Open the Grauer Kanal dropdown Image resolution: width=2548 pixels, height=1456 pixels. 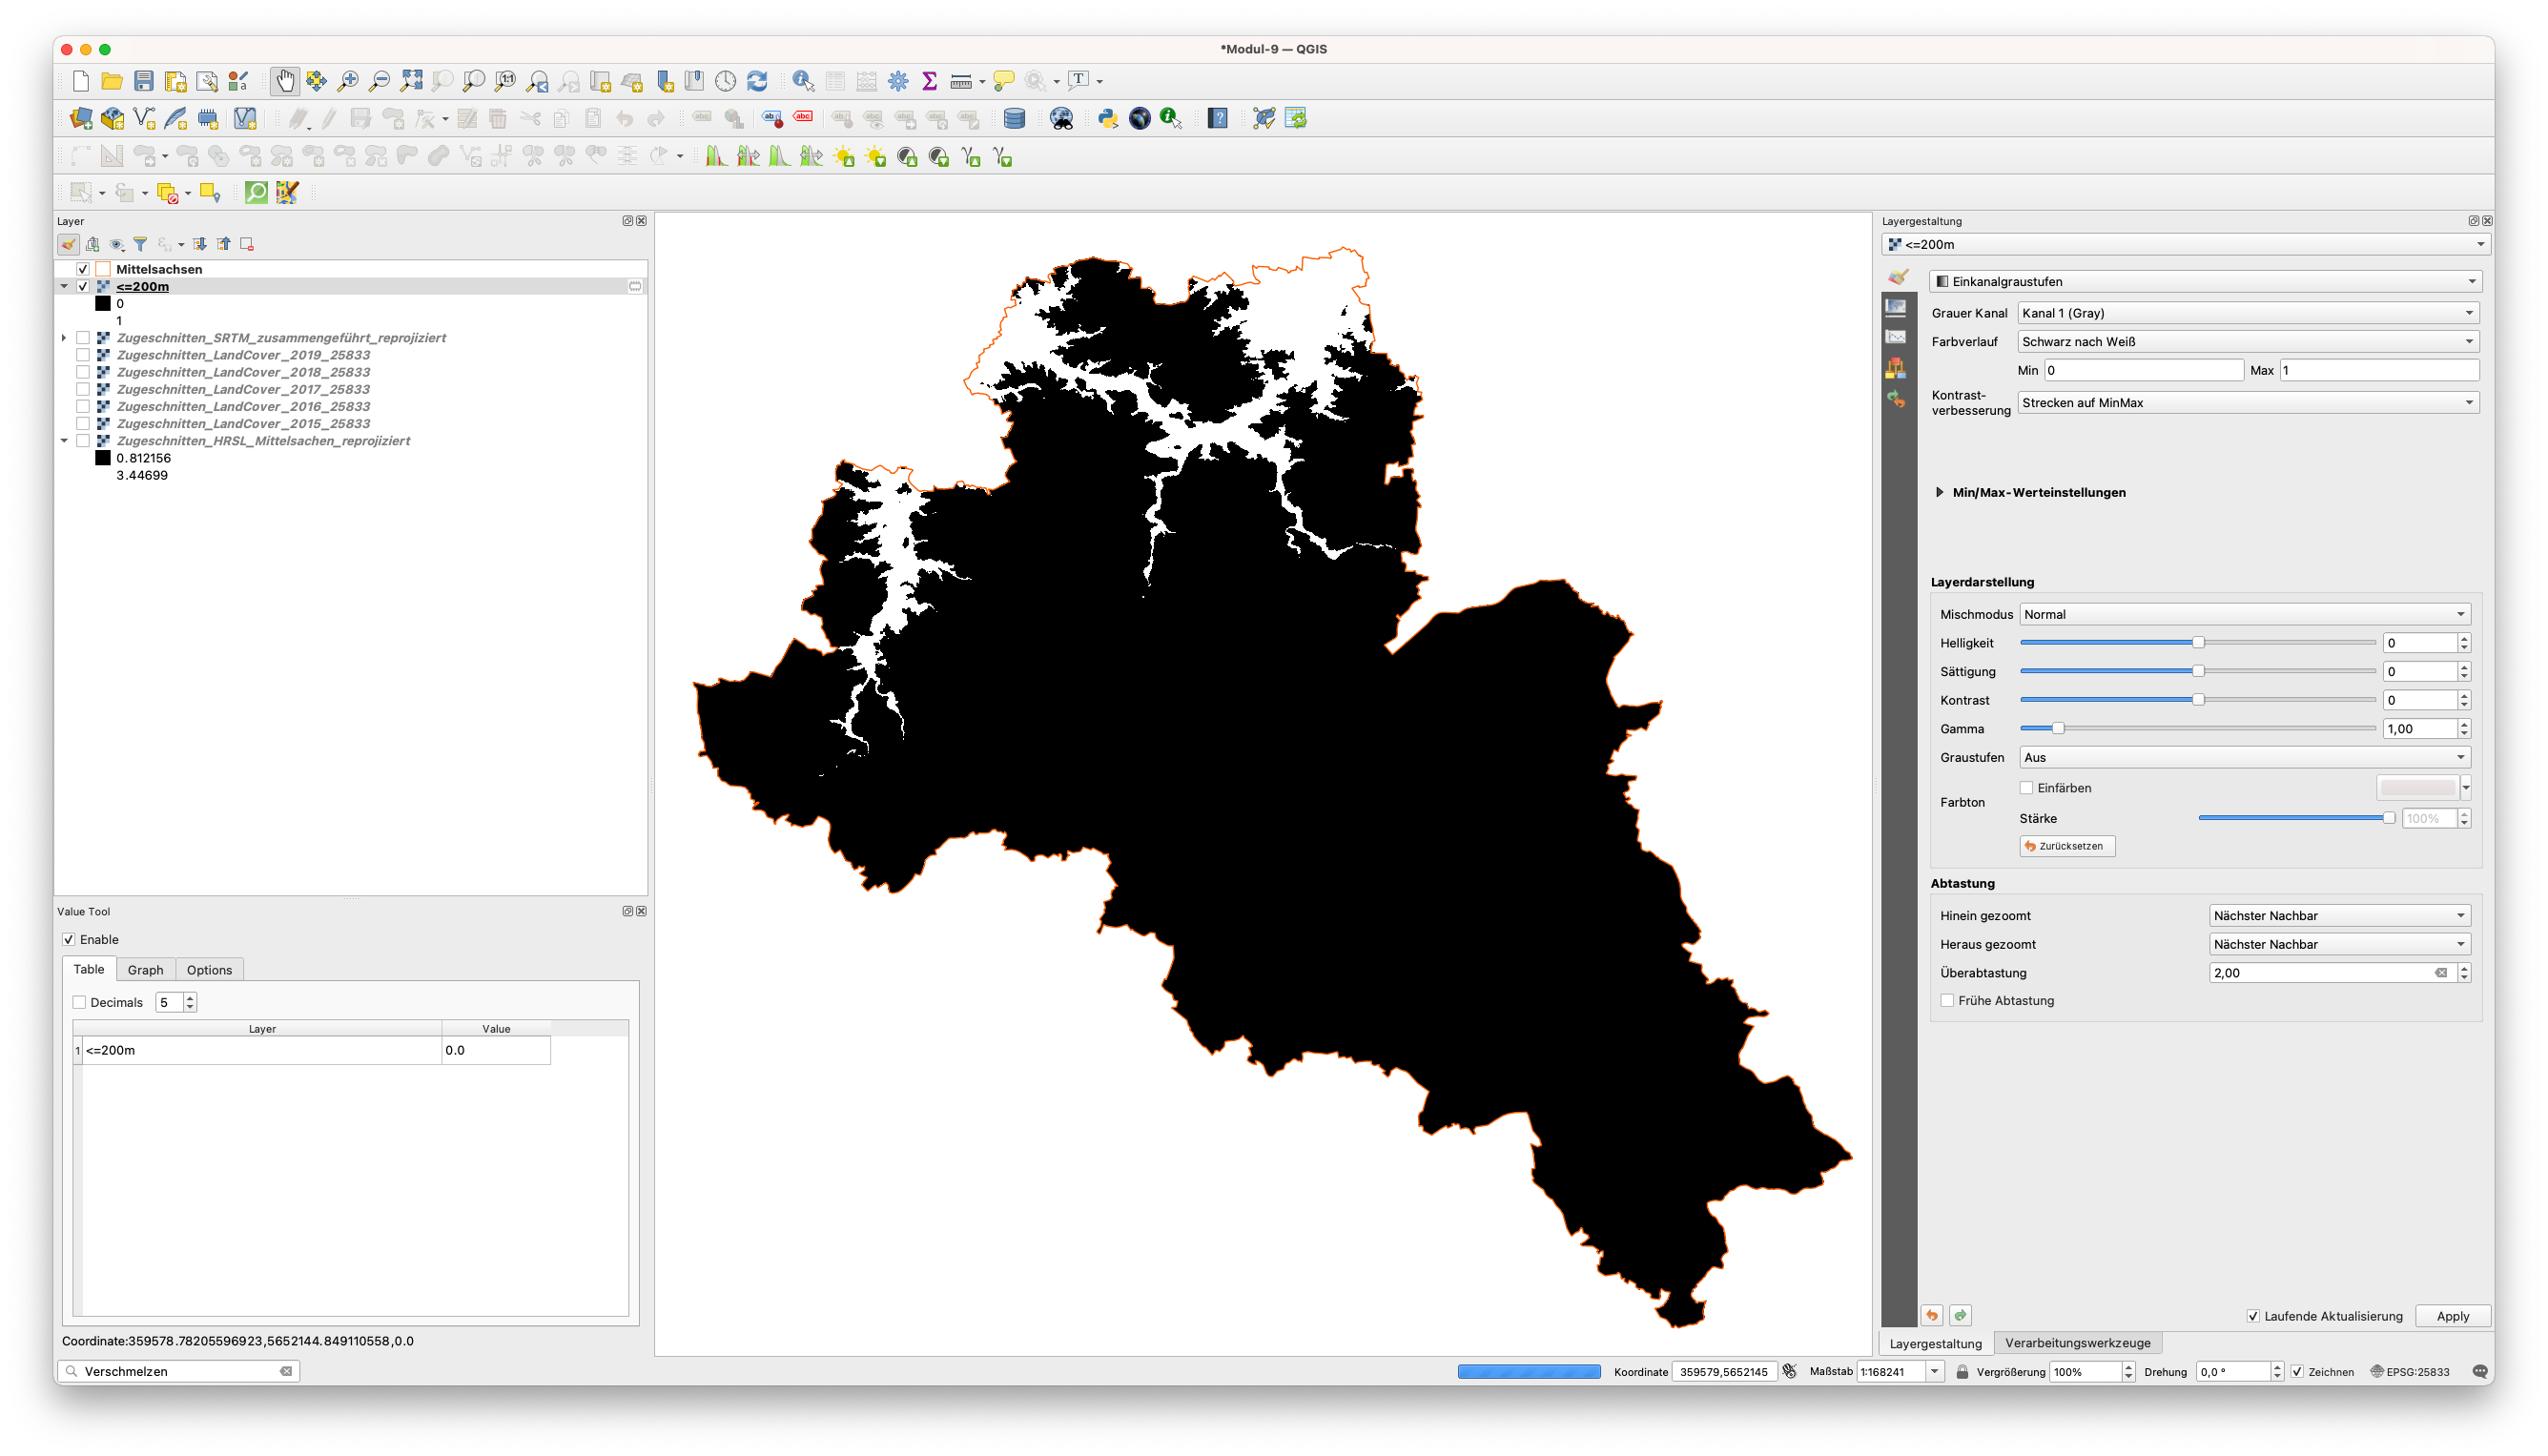[x=2248, y=313]
